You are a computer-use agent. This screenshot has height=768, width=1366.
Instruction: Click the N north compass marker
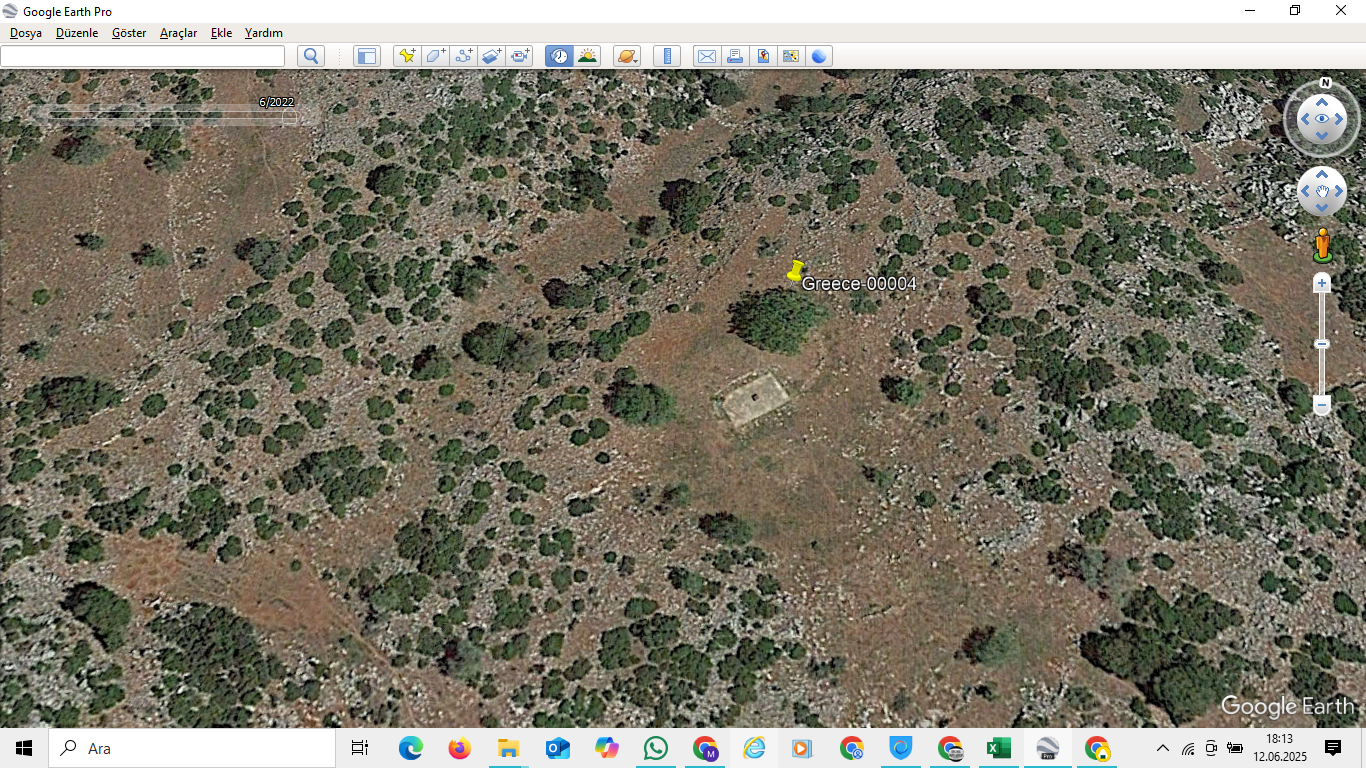pyautogui.click(x=1325, y=83)
